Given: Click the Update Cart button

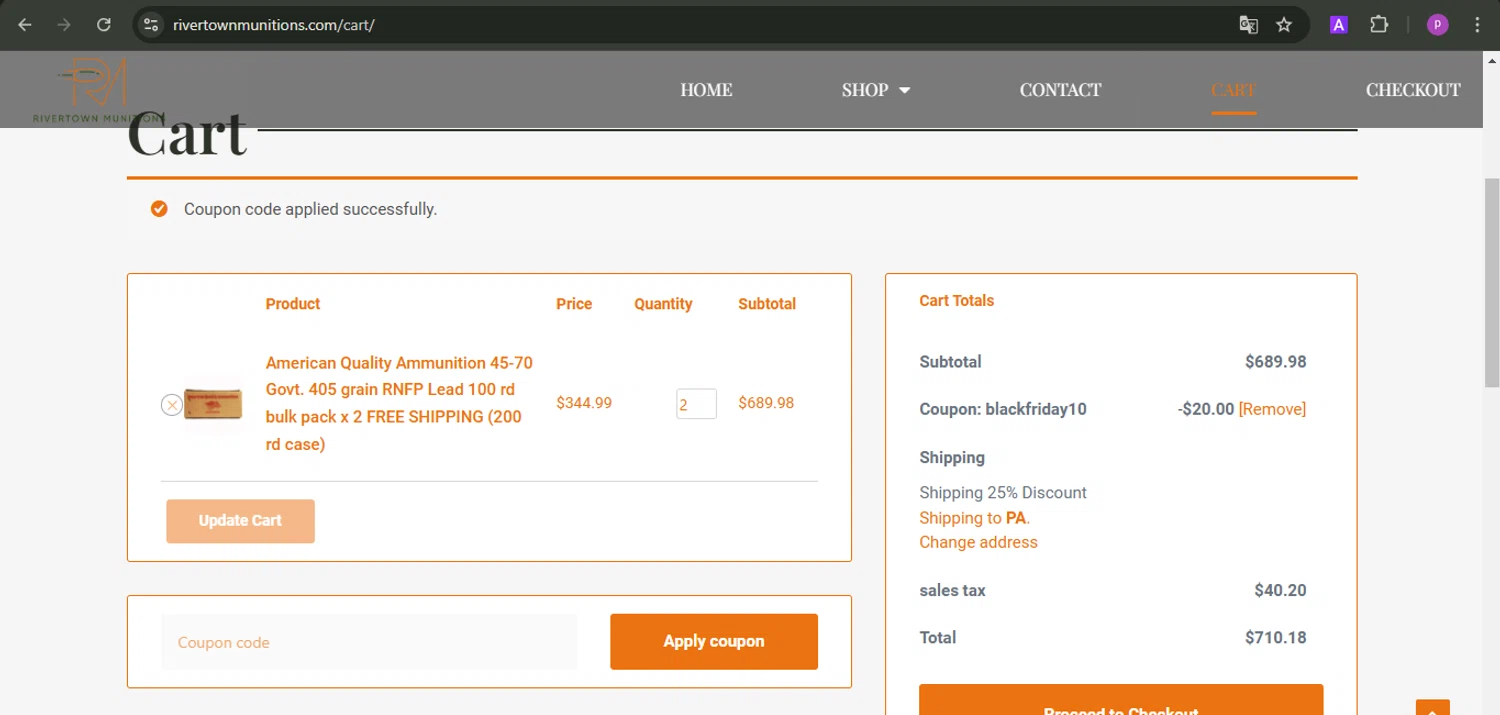Looking at the screenshot, I should 240,521.
